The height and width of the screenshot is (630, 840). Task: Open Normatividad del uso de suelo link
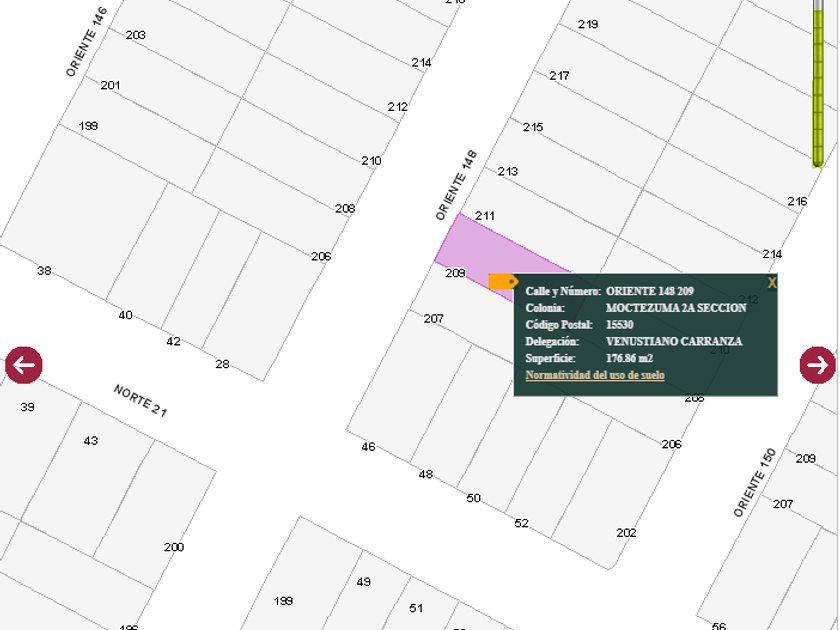[595, 375]
